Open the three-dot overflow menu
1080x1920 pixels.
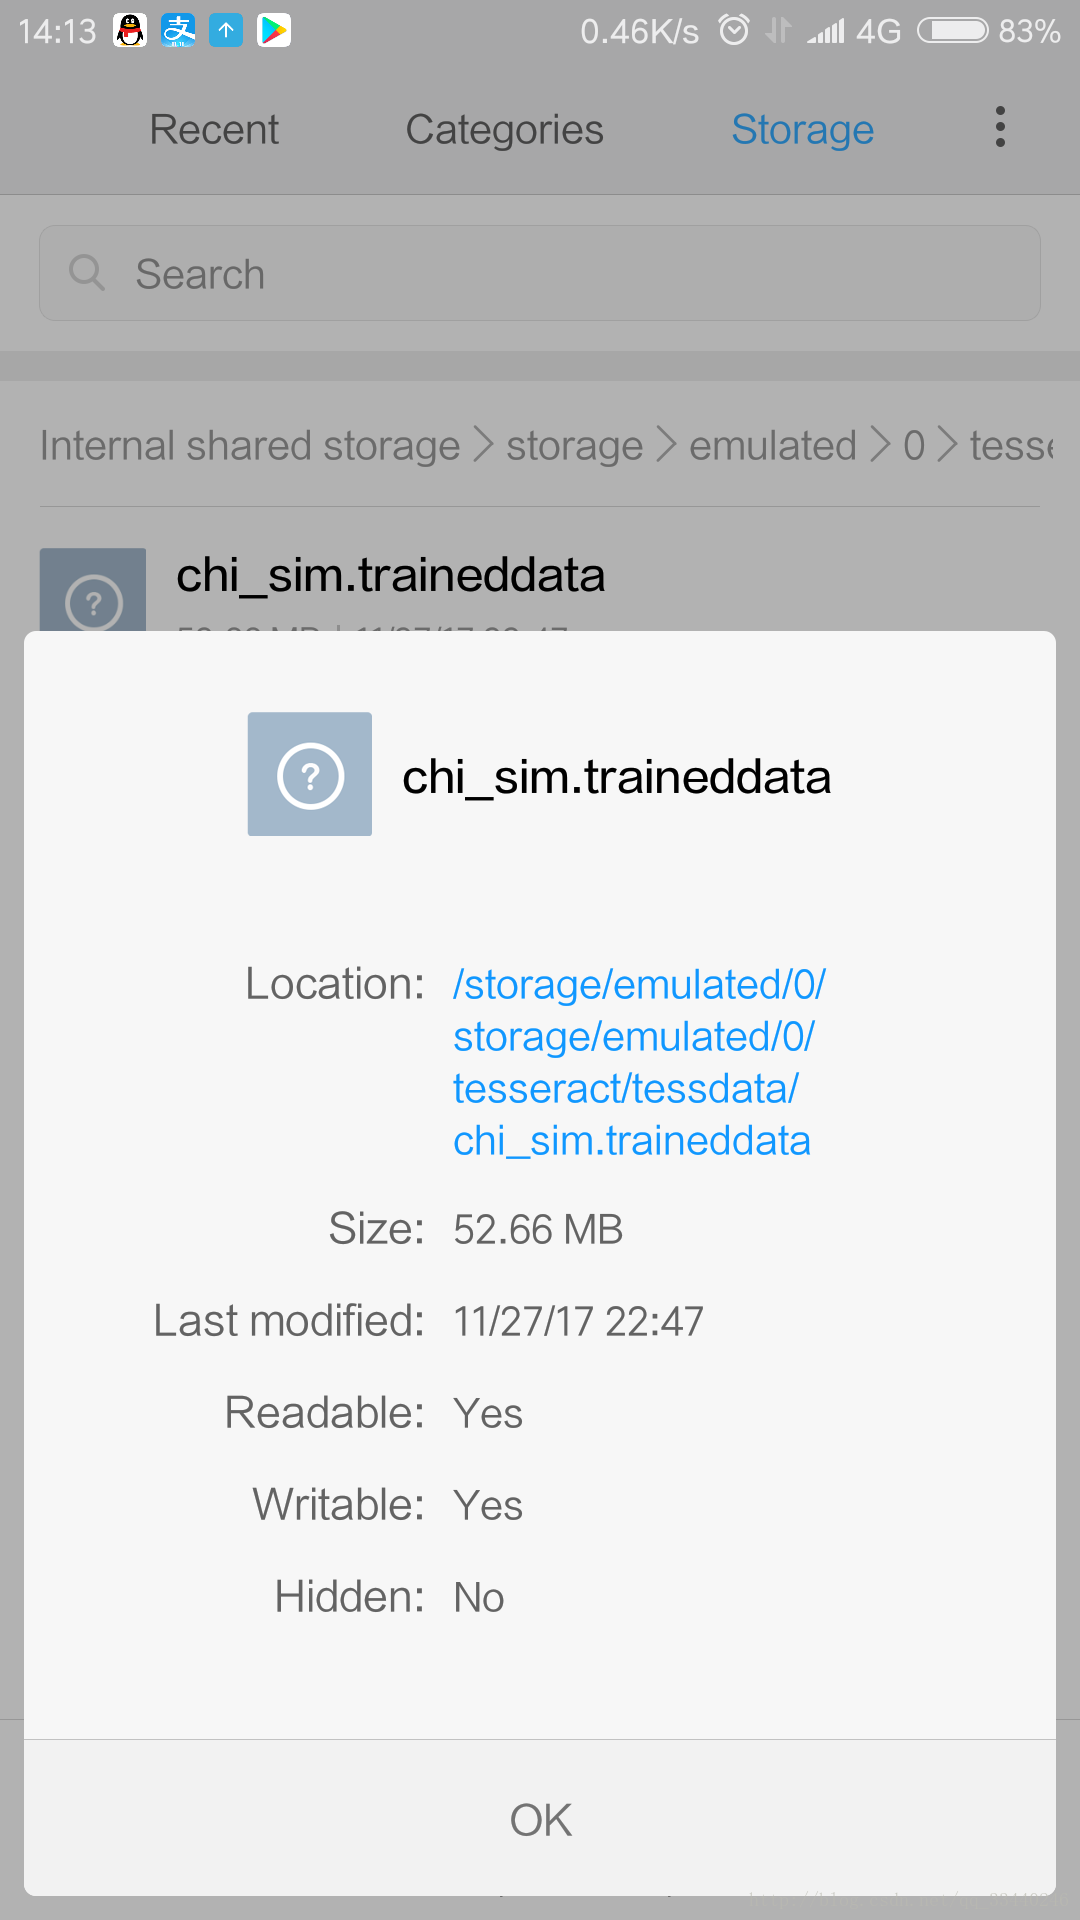(x=1000, y=128)
